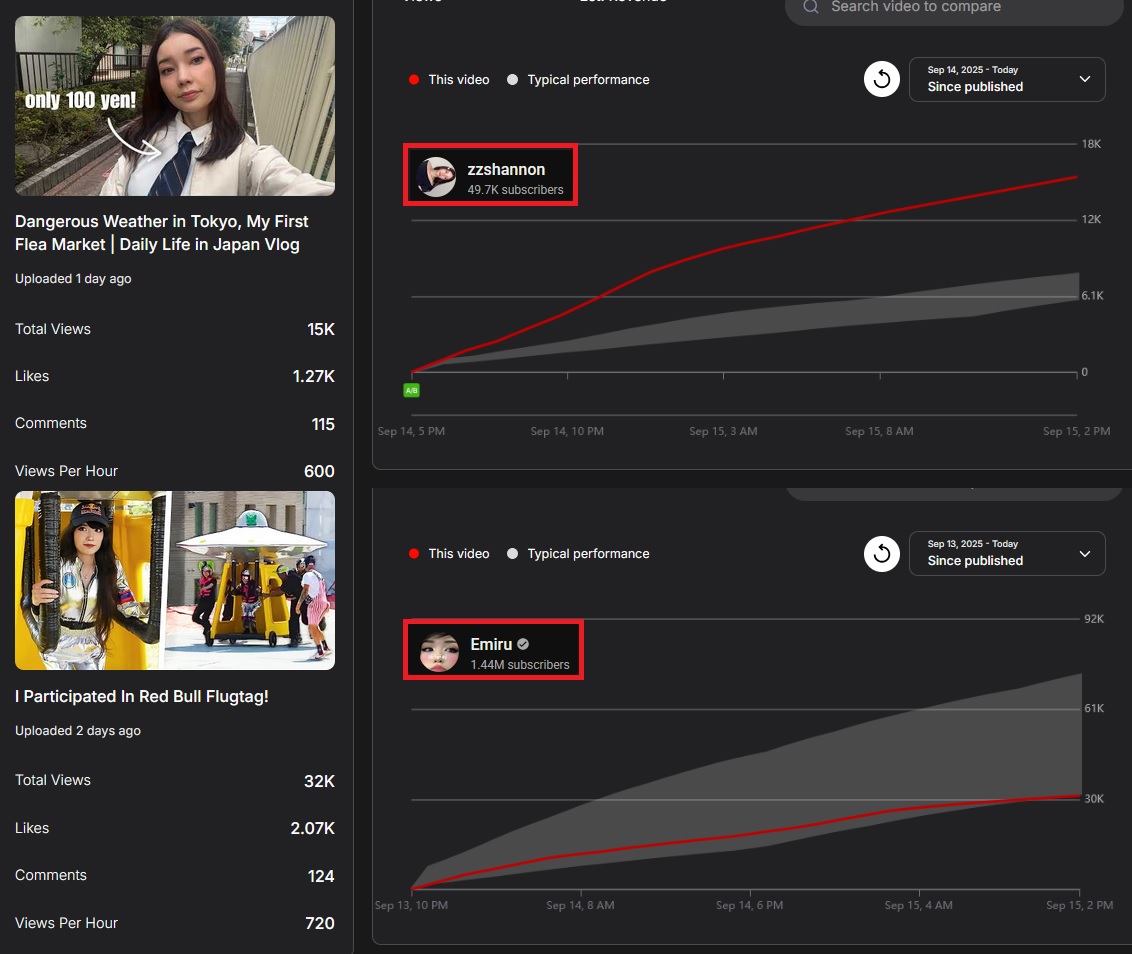The image size is (1132, 954).
Task: Click the reset icon beside Sep 14 date range
Action: click(x=881, y=80)
